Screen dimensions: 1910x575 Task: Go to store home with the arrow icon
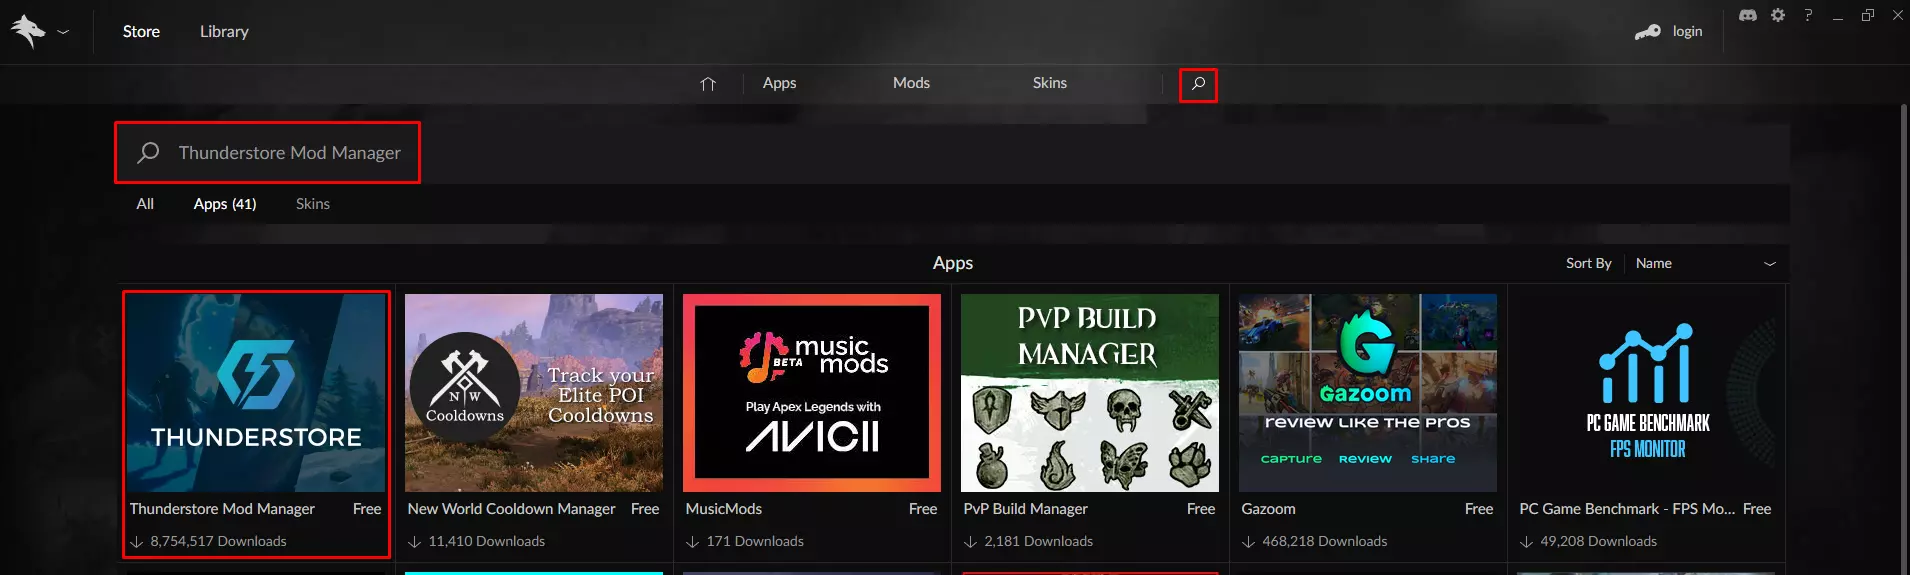[x=708, y=84]
